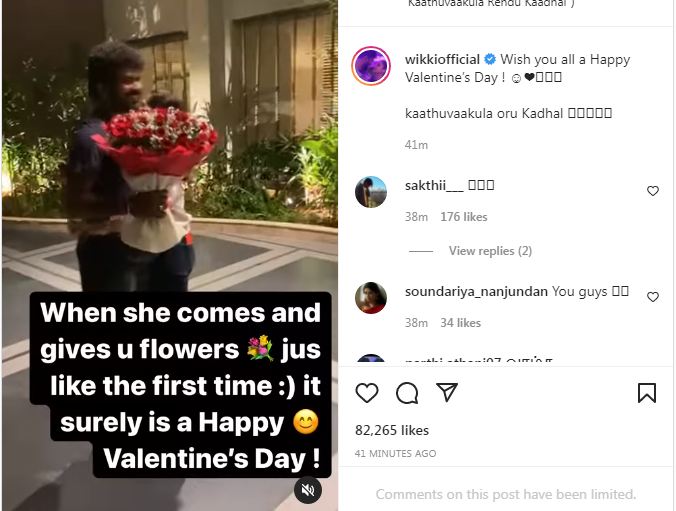Viewport: 676px width, 511px height.
Task: Click the verified badge next to wikkiofficial
Action: [490, 59]
